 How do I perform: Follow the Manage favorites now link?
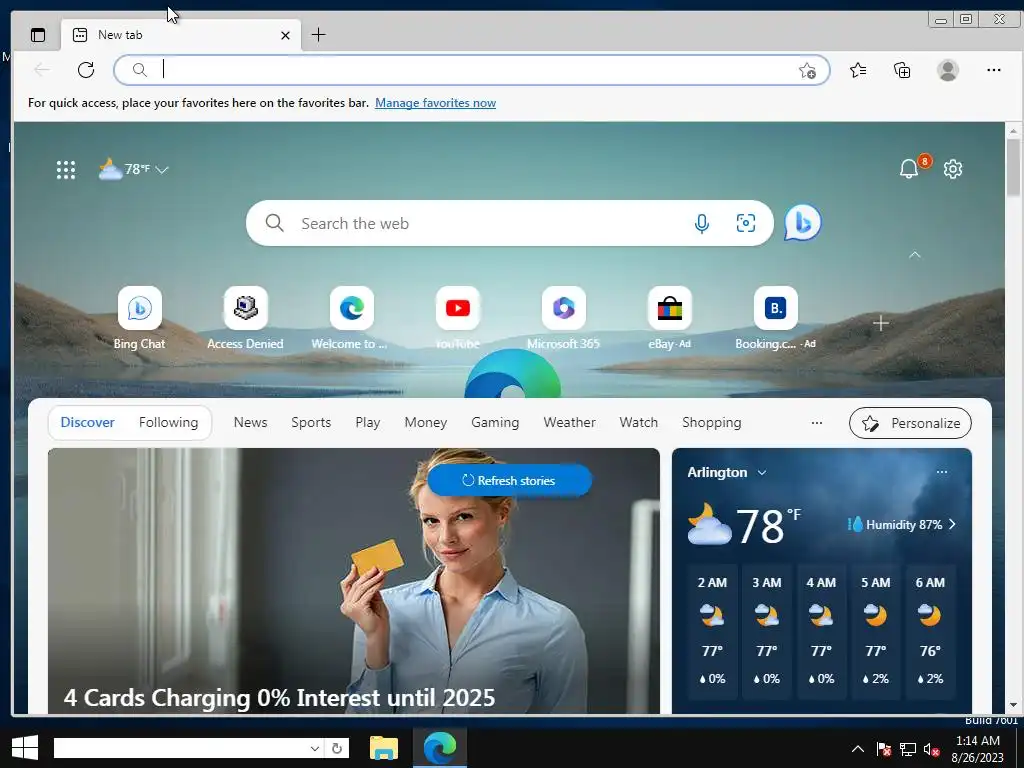tap(436, 103)
